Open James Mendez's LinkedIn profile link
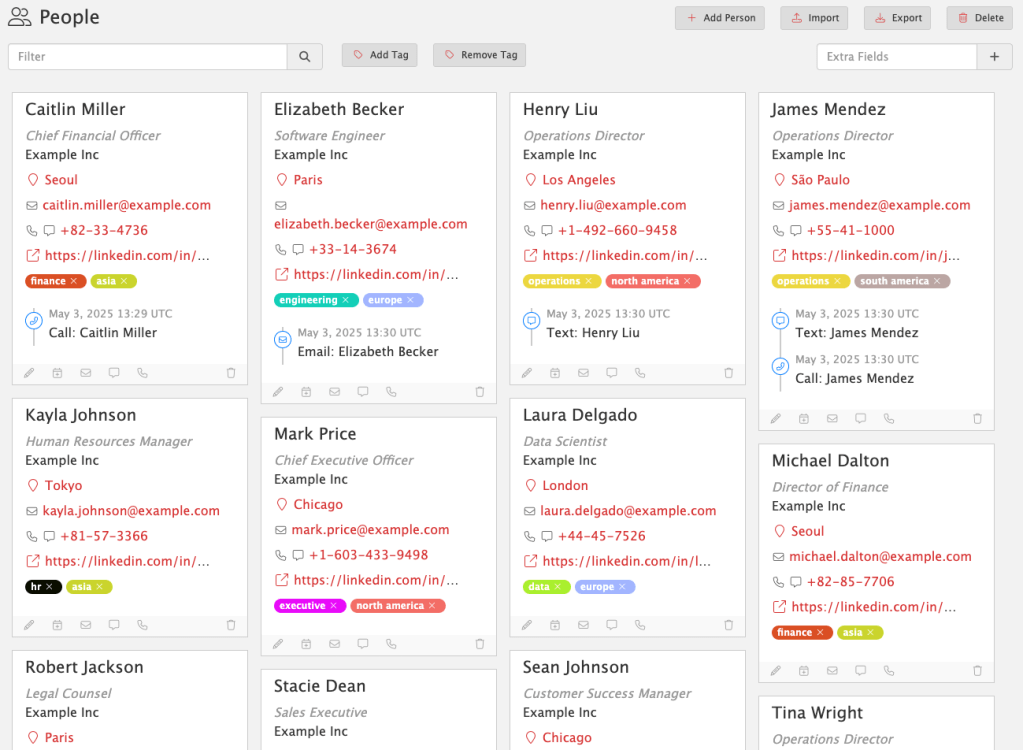 click(875, 255)
